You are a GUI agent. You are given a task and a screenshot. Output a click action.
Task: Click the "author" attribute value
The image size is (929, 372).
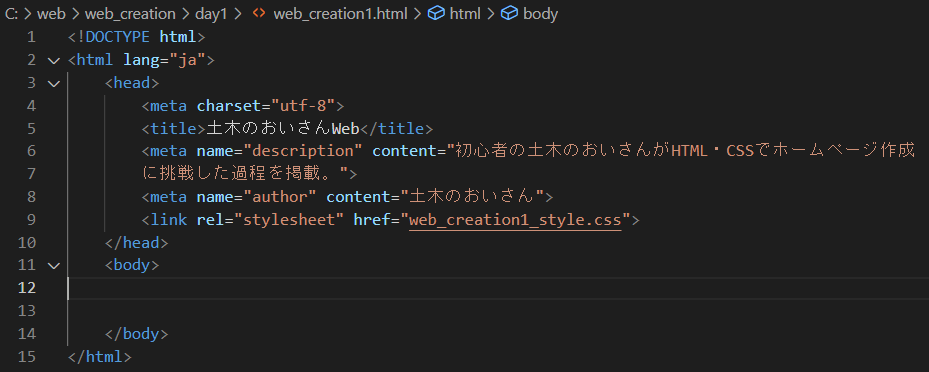(x=280, y=197)
